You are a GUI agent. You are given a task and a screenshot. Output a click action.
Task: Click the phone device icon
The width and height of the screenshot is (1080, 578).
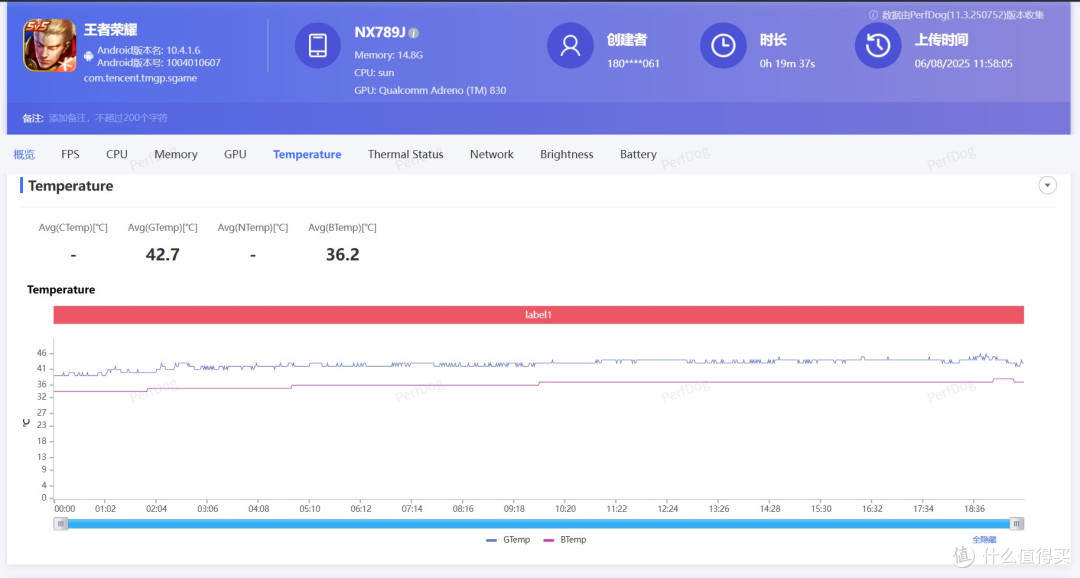pos(318,45)
